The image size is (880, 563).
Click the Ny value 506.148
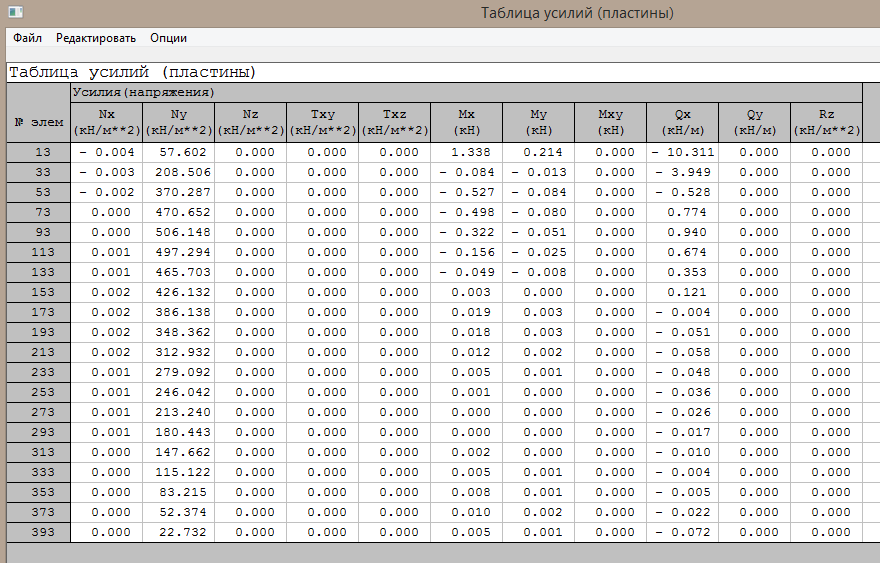coord(178,232)
